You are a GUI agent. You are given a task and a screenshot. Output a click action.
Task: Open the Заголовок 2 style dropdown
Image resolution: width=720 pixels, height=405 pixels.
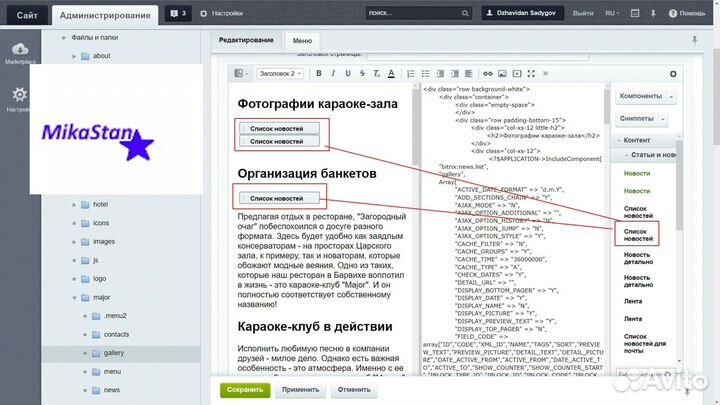280,73
